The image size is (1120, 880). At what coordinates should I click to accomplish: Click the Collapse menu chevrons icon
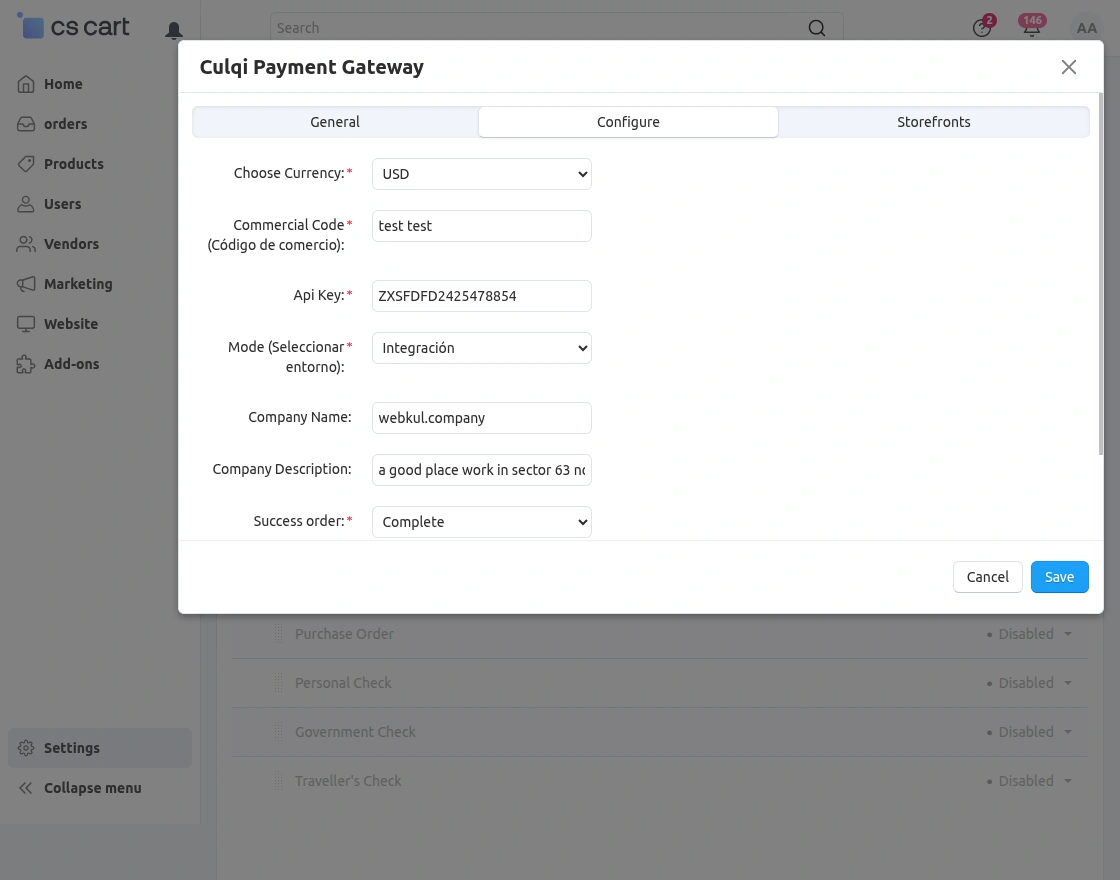[x=26, y=788]
